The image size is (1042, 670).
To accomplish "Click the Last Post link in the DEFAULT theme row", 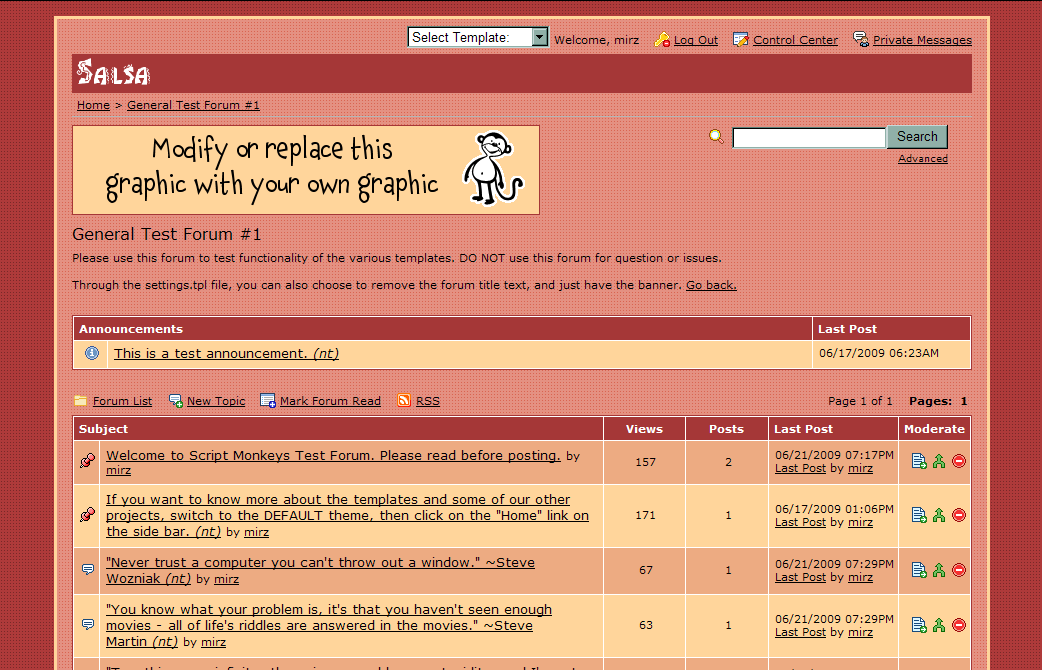I will [800, 522].
